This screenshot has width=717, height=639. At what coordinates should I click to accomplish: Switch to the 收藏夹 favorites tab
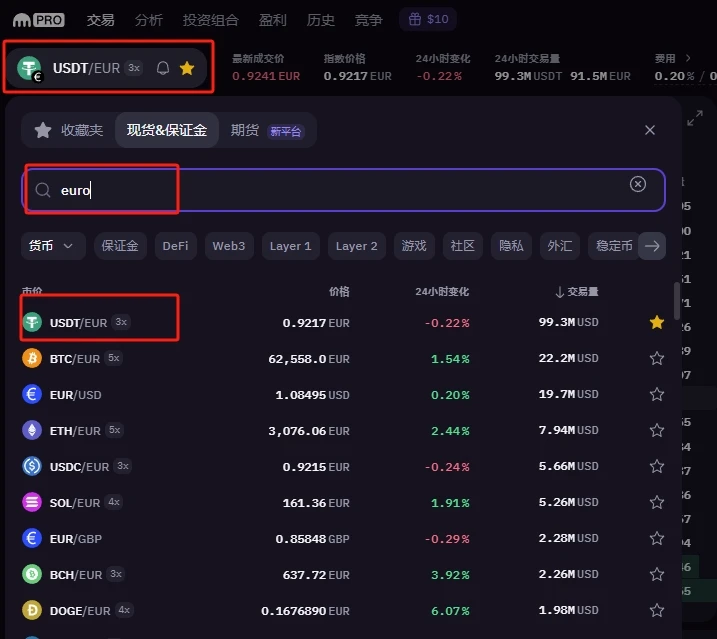click(69, 130)
